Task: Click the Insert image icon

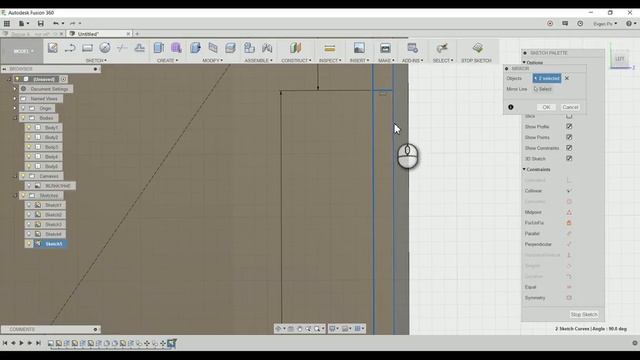Action: pyautogui.click(x=359, y=48)
